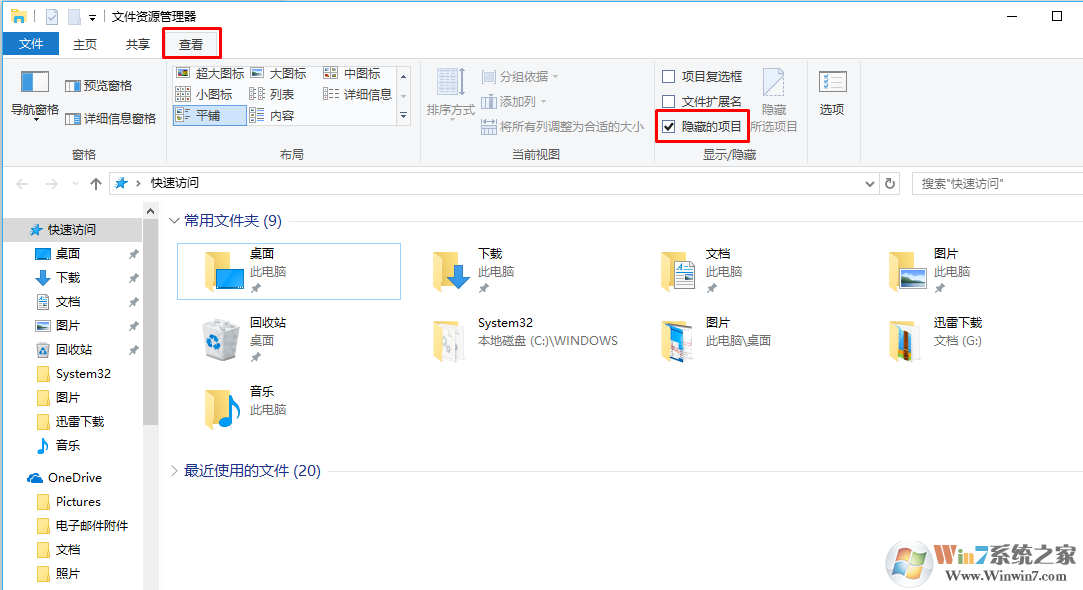Select Downloads (下载) in sidebar
Viewport: 1083px width, 590px height.
pyautogui.click(x=68, y=278)
